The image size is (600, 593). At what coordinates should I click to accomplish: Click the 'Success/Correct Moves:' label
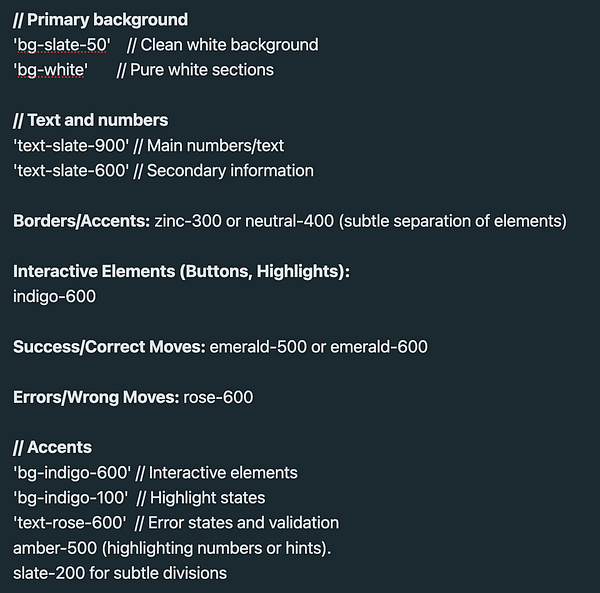(109, 347)
